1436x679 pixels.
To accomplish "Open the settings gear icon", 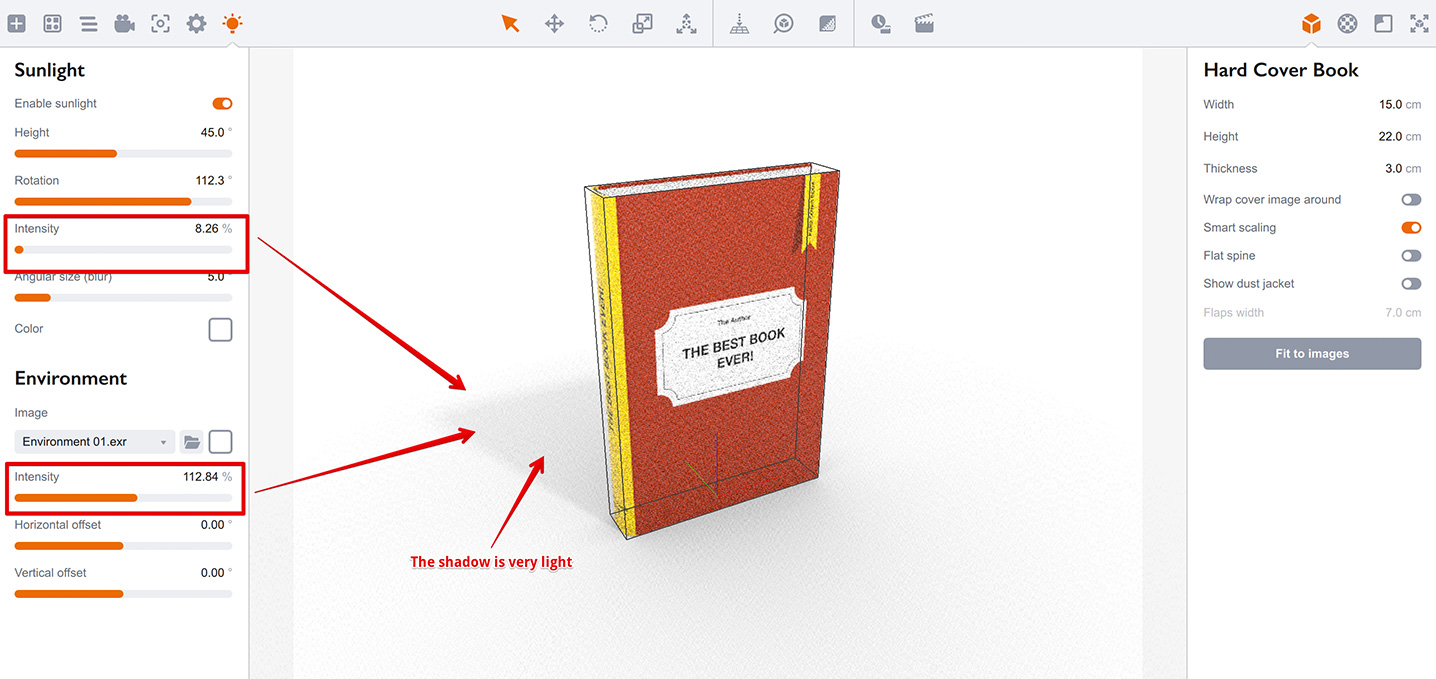I will click(196, 23).
